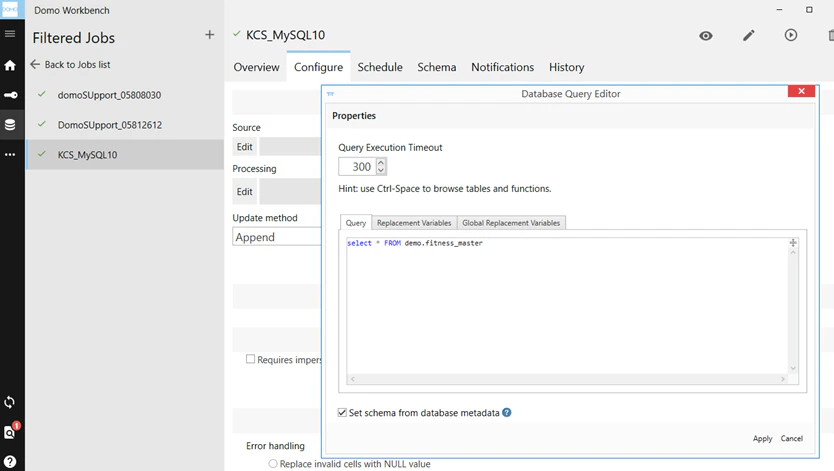Toggle the Requires impersonation checkbox
The height and width of the screenshot is (471, 834).
[251, 359]
